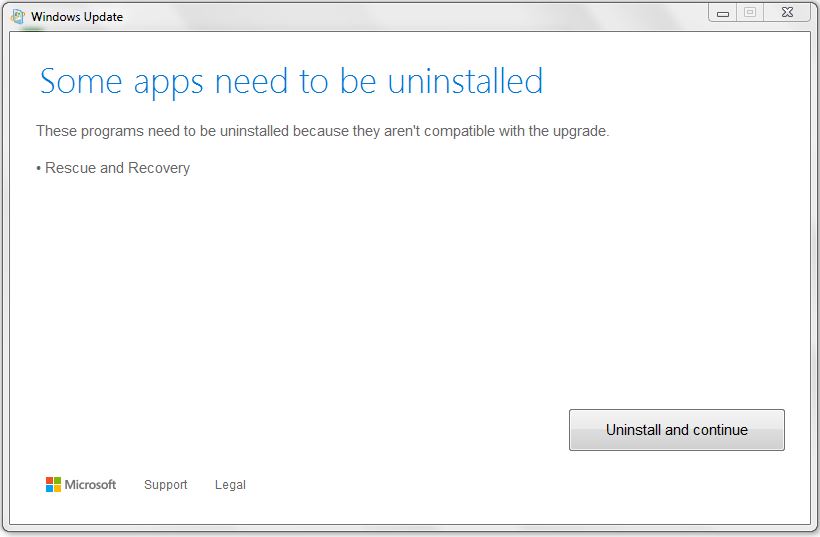820x537 pixels.
Task: Open the Legal link
Action: [x=230, y=485]
